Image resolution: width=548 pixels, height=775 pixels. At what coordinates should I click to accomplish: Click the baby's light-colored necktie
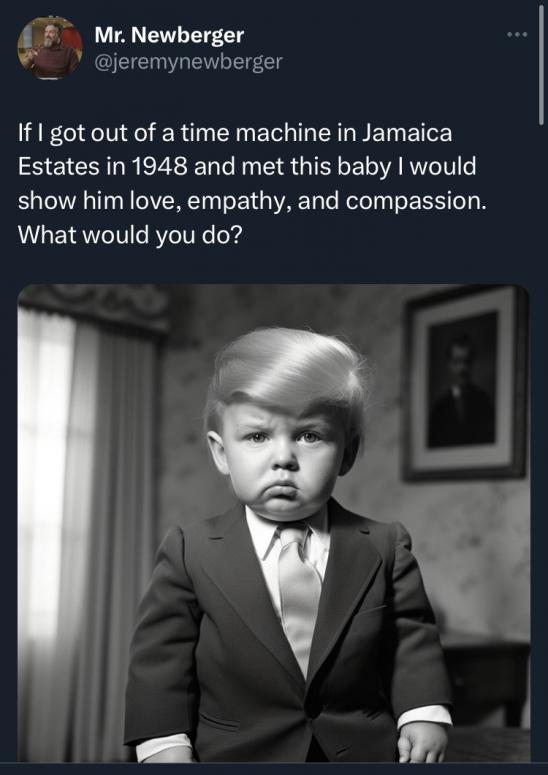[298, 593]
